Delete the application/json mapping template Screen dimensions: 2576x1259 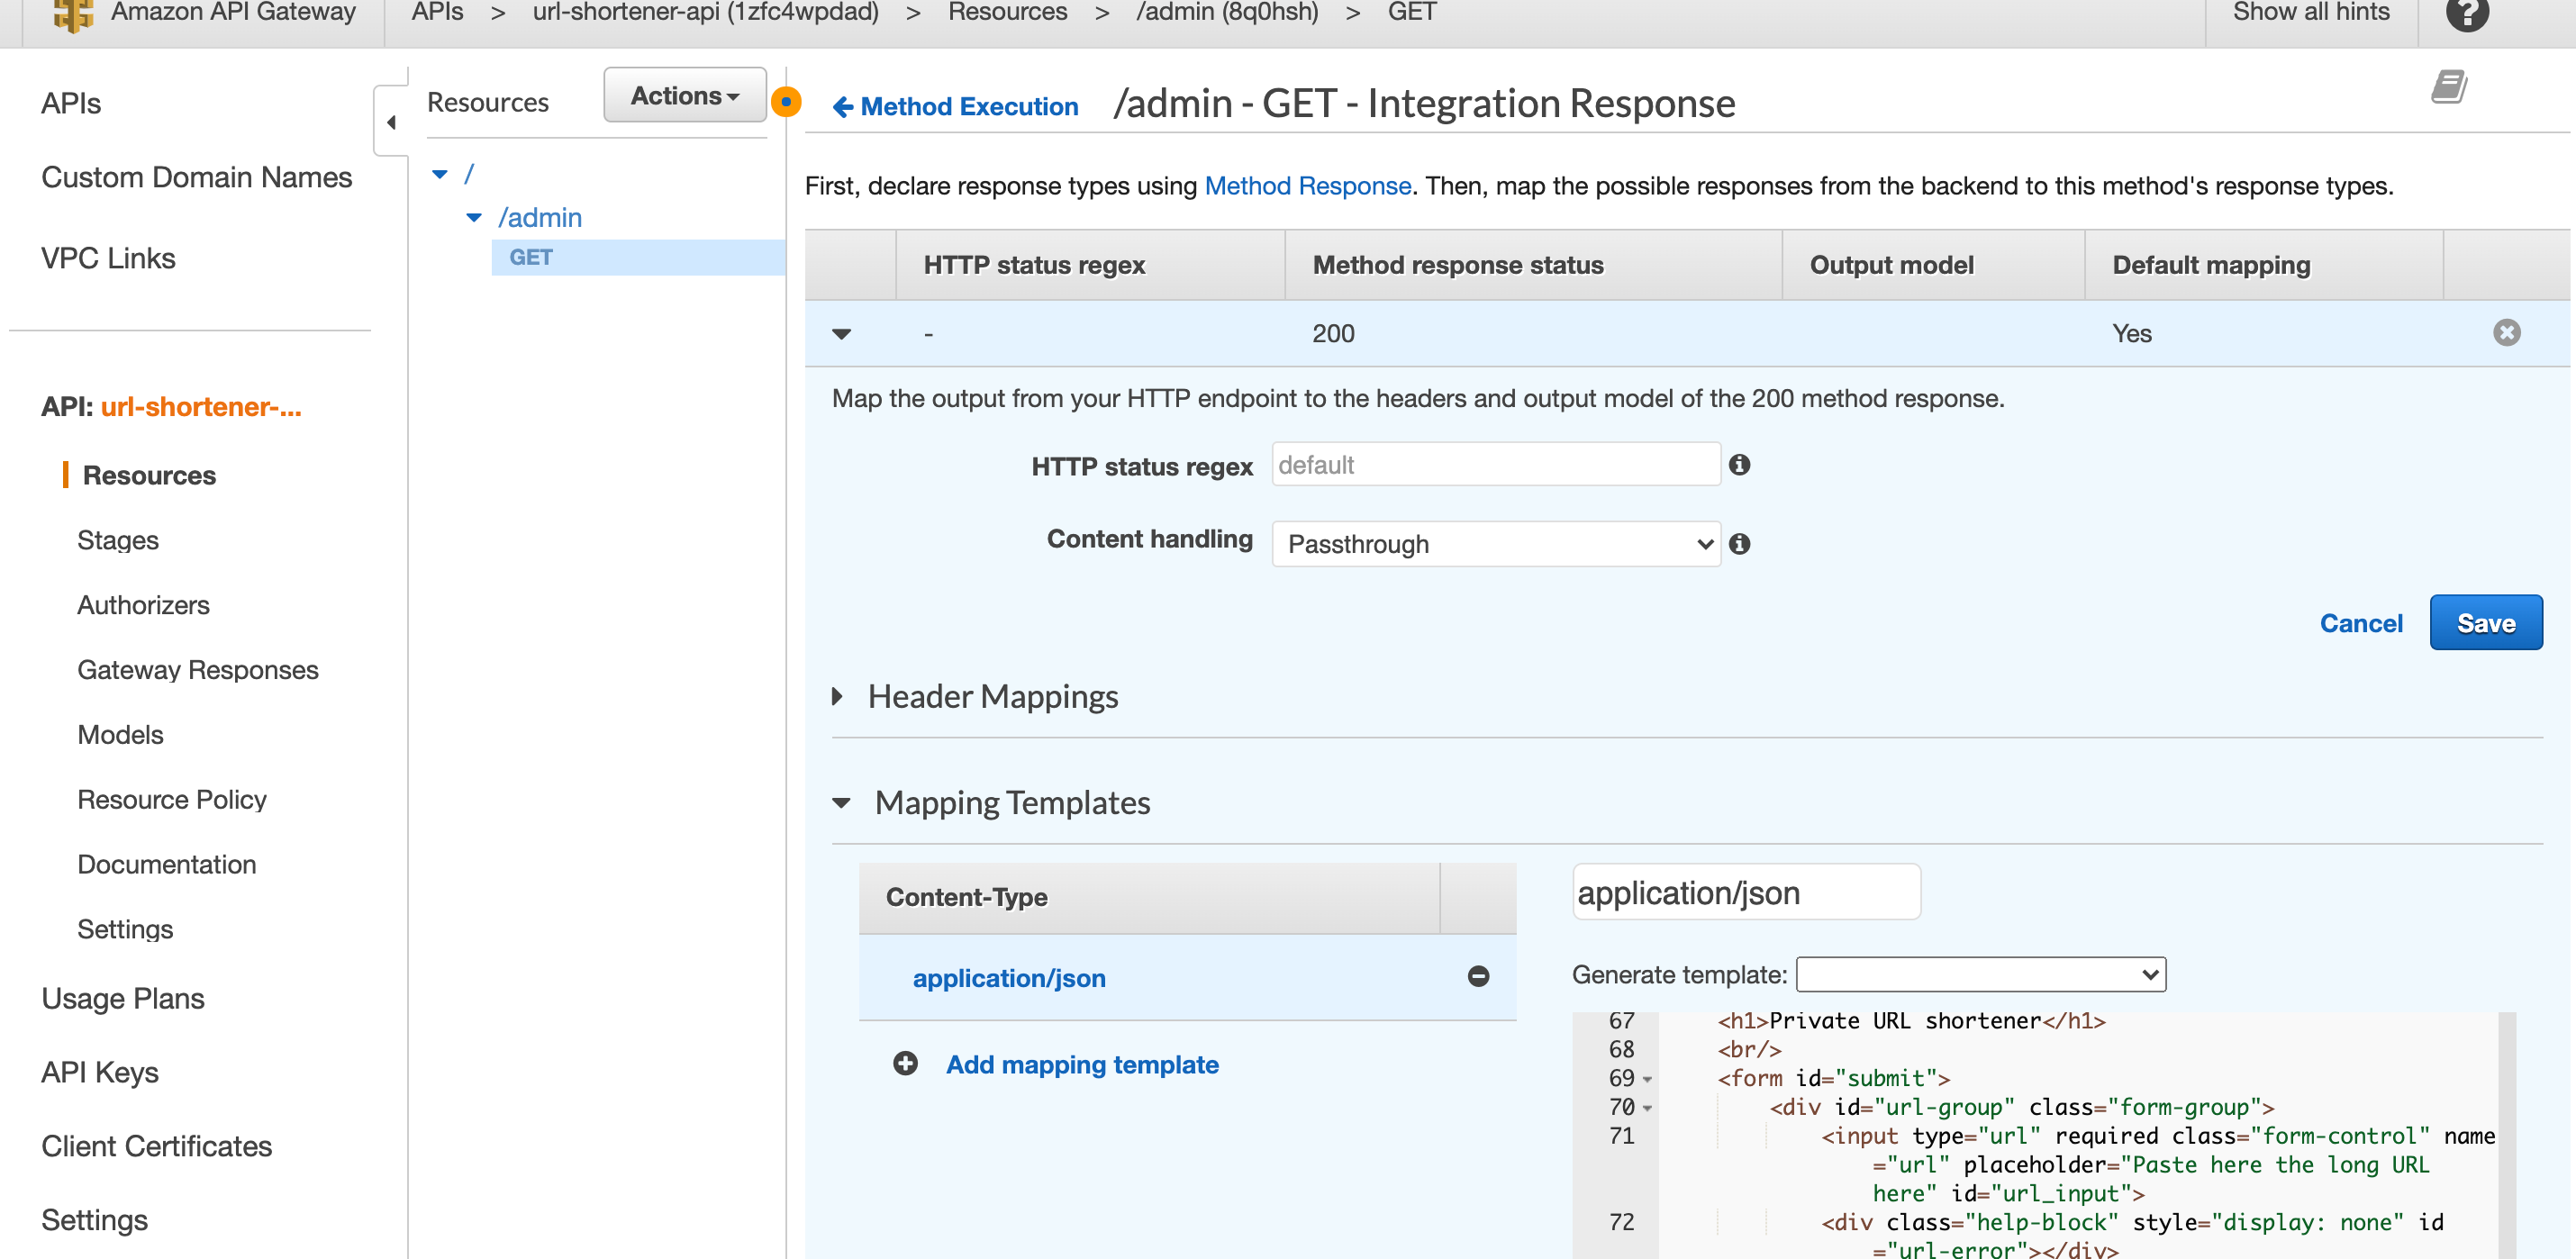[1478, 977]
